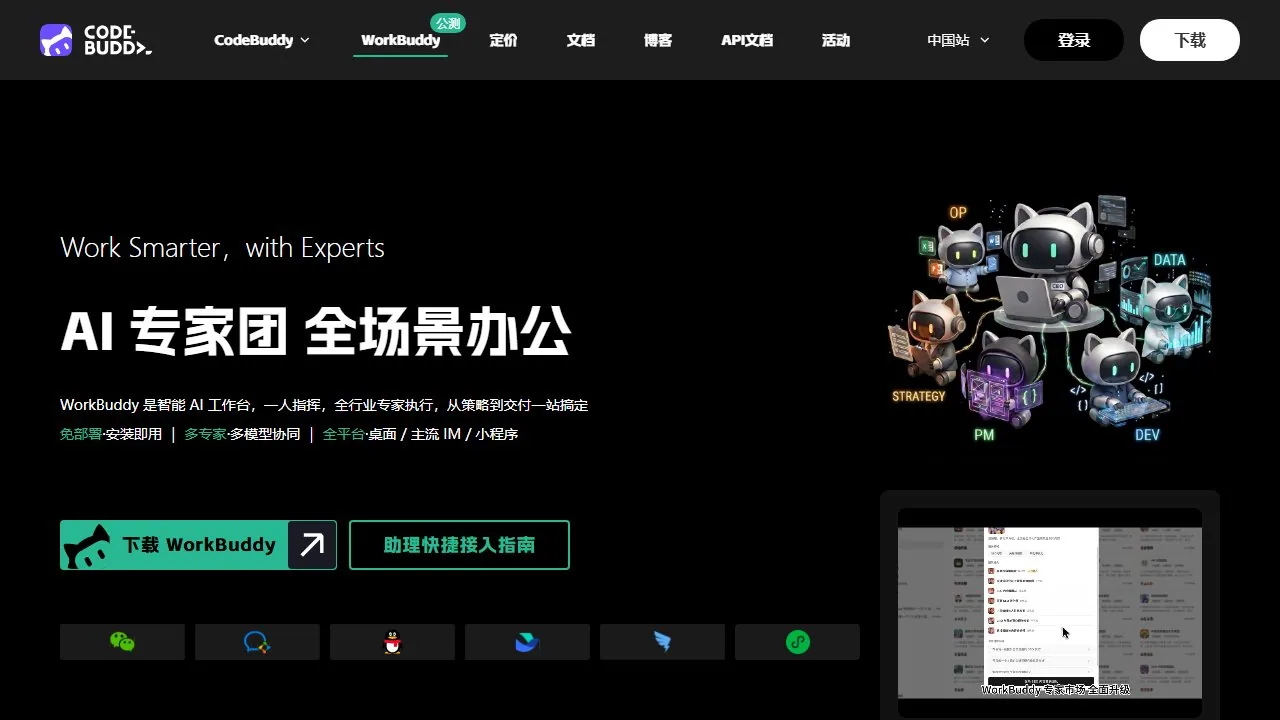Click the 下载 button in the header
Image resolution: width=1280 pixels, height=720 pixels.
[x=1190, y=40]
